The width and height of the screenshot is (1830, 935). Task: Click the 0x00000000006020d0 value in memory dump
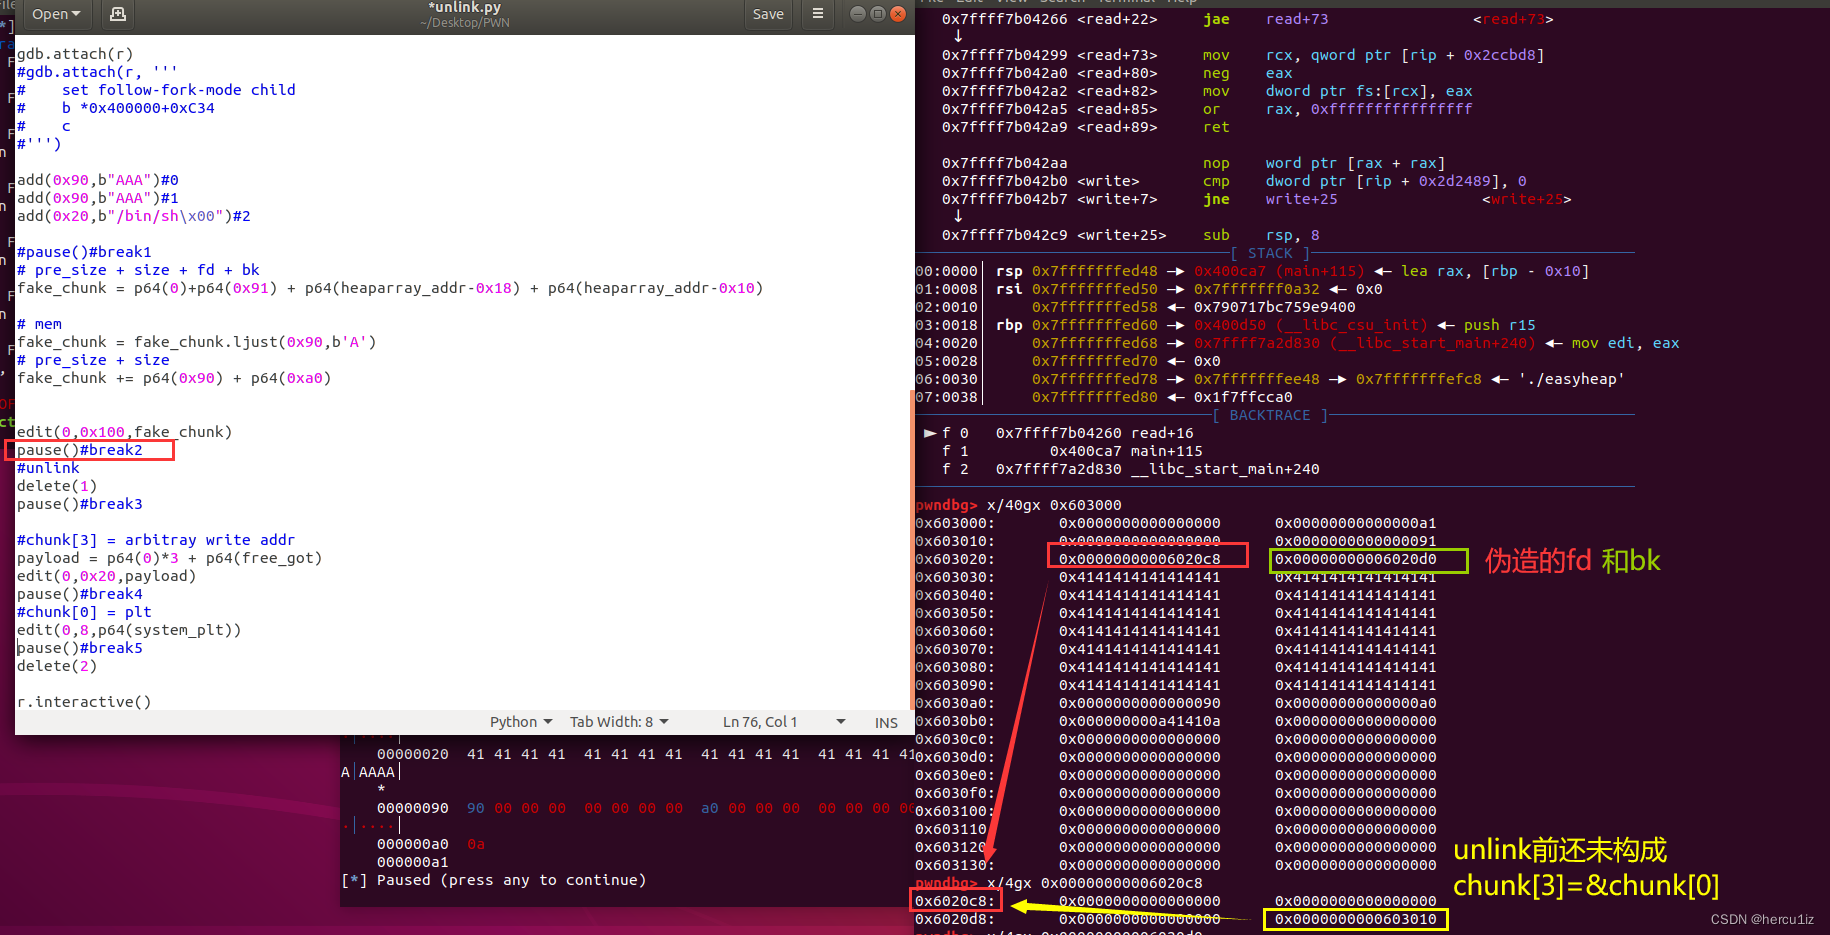1355,559
